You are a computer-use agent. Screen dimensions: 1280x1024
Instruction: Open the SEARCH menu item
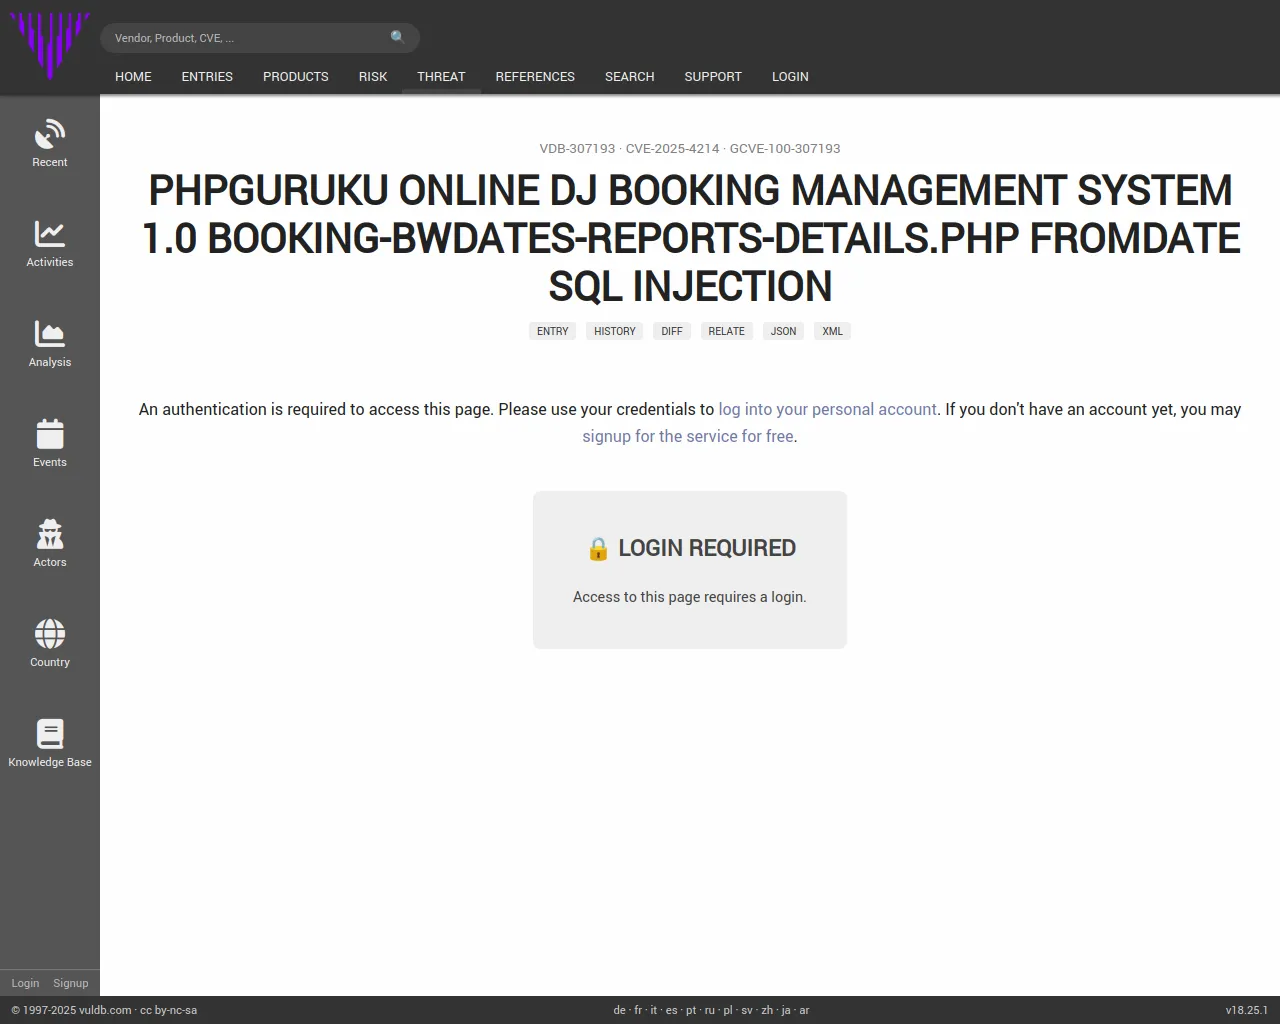click(x=630, y=76)
